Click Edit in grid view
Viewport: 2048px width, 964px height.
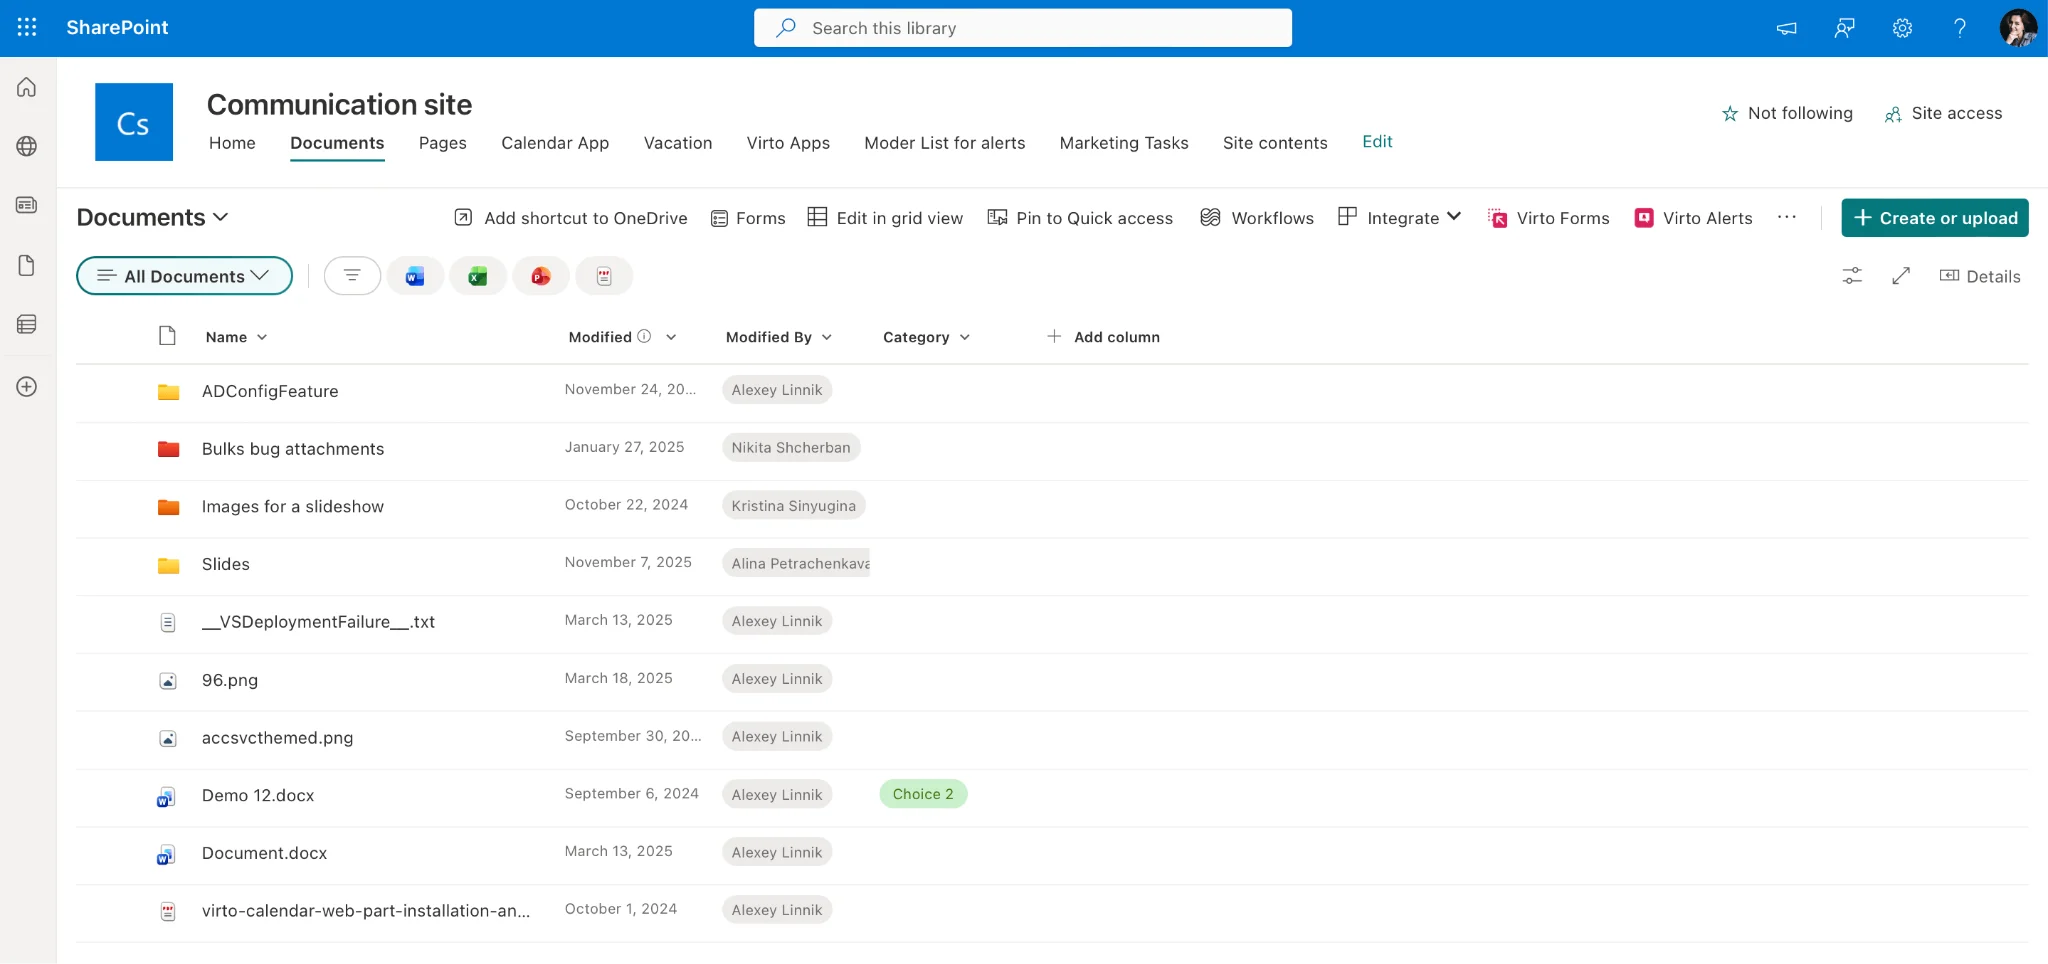[886, 218]
